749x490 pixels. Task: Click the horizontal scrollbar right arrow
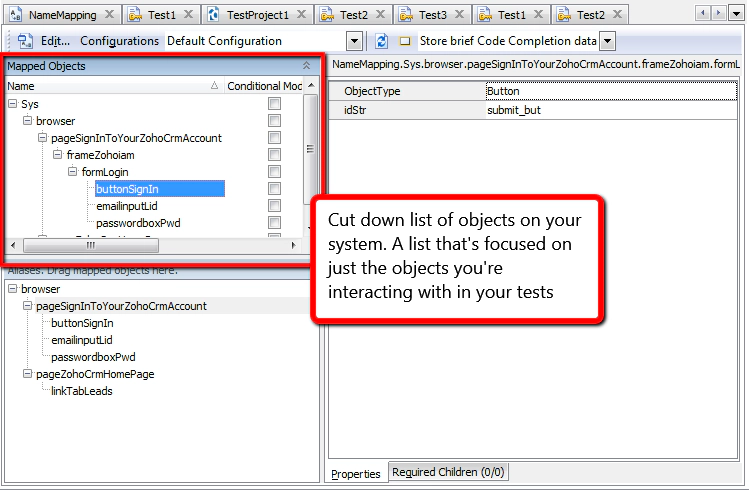point(293,245)
